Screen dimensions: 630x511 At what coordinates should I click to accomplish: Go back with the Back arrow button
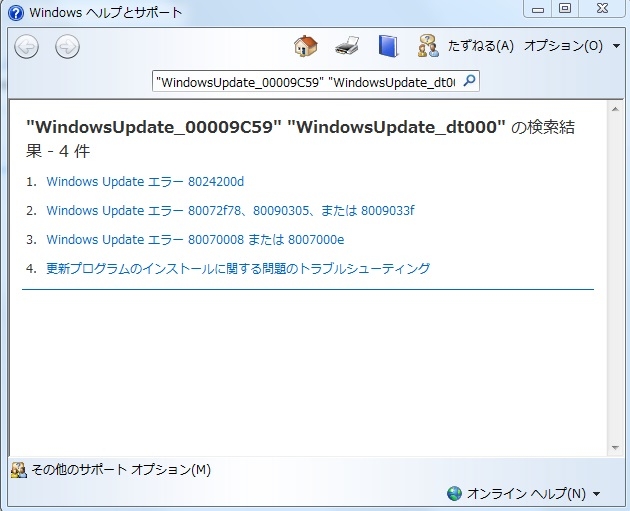coord(27,47)
